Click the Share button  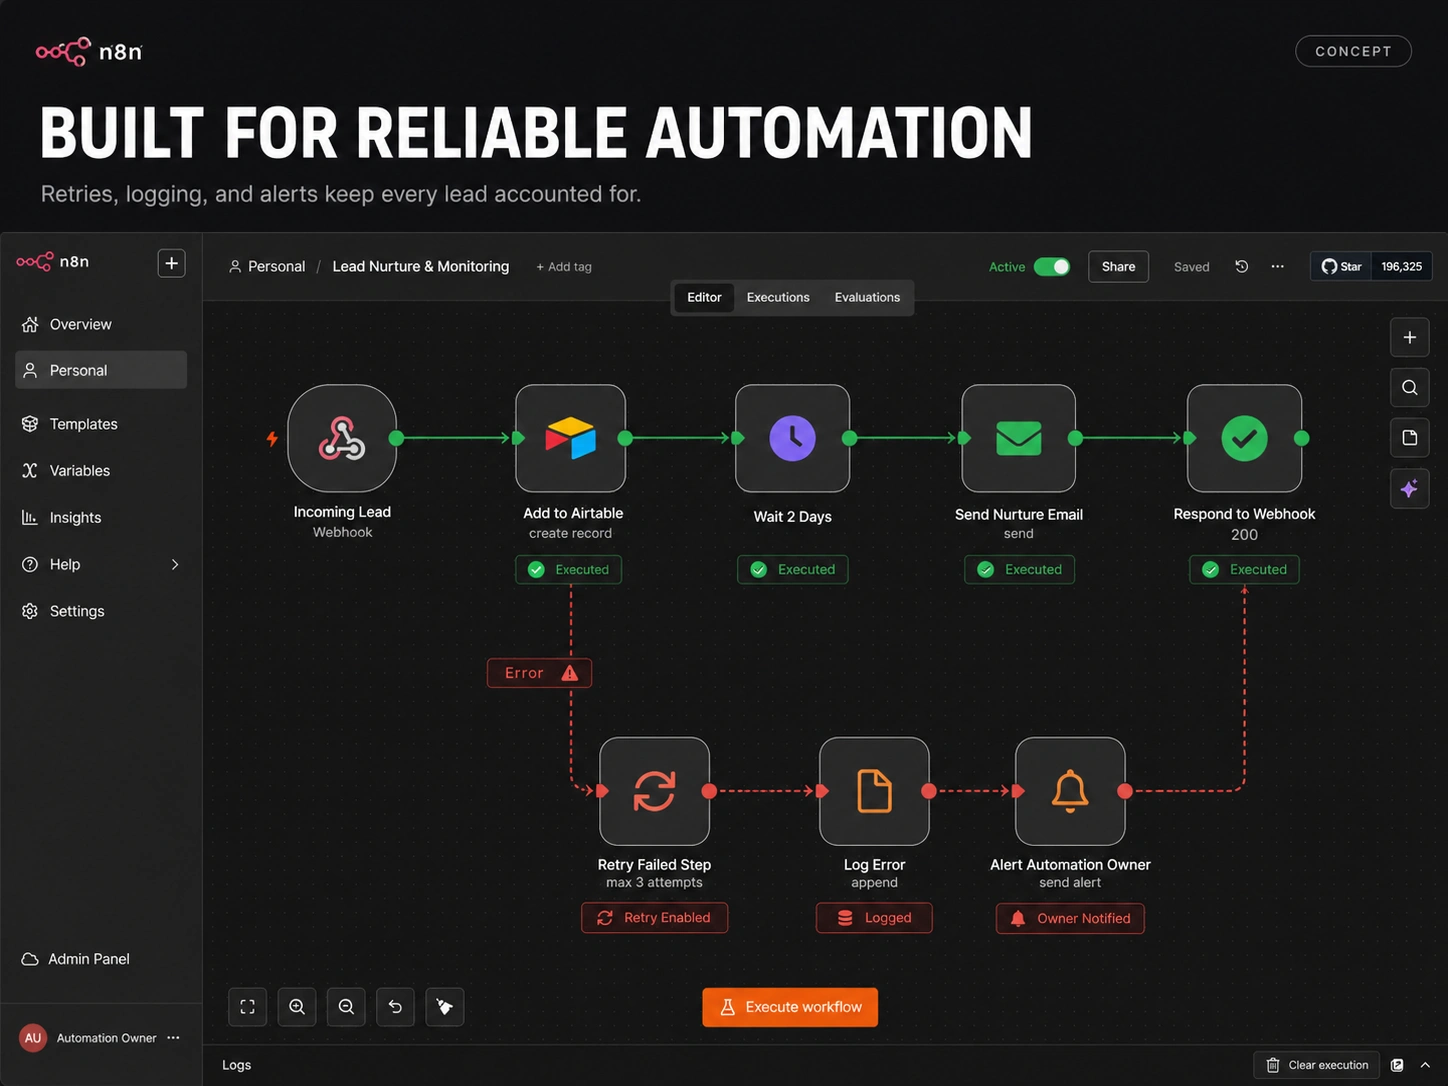coord(1118,267)
